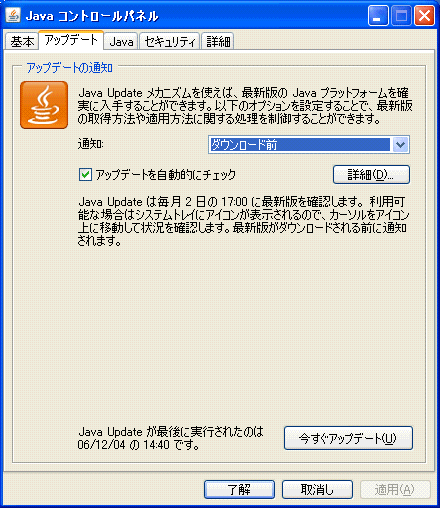Close the Java コントロールパネル window
440x508 pixels.
coord(424,16)
